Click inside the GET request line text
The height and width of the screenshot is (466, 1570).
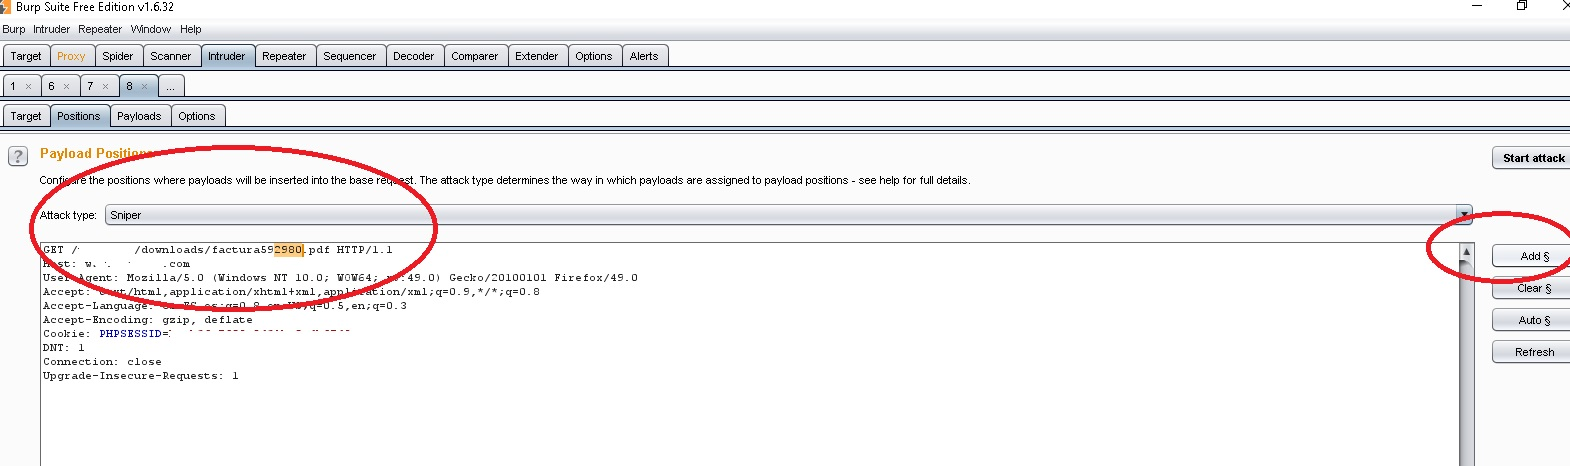point(218,250)
